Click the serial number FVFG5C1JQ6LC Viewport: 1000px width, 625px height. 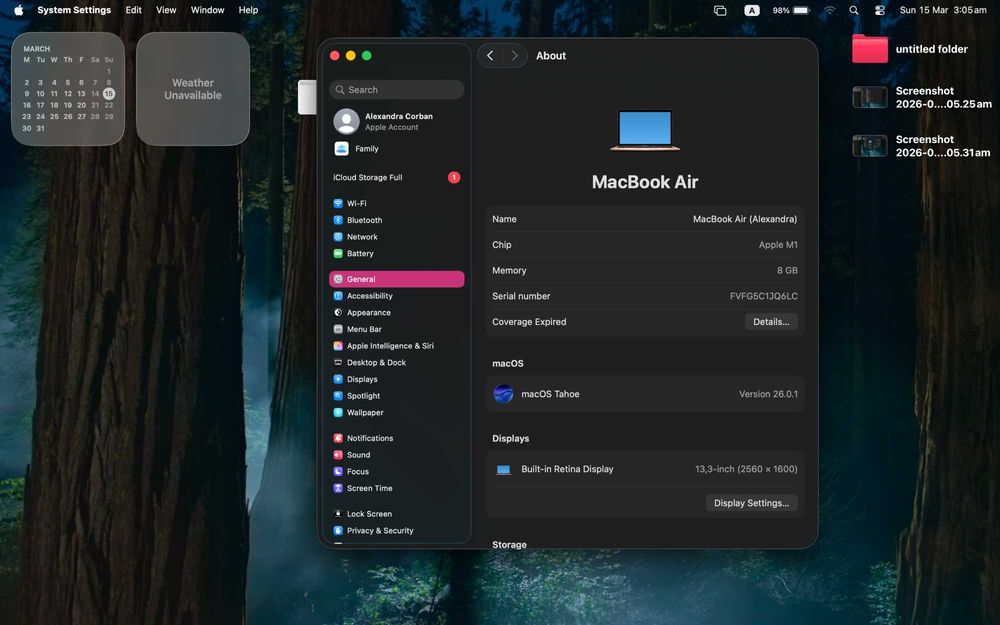coord(763,297)
